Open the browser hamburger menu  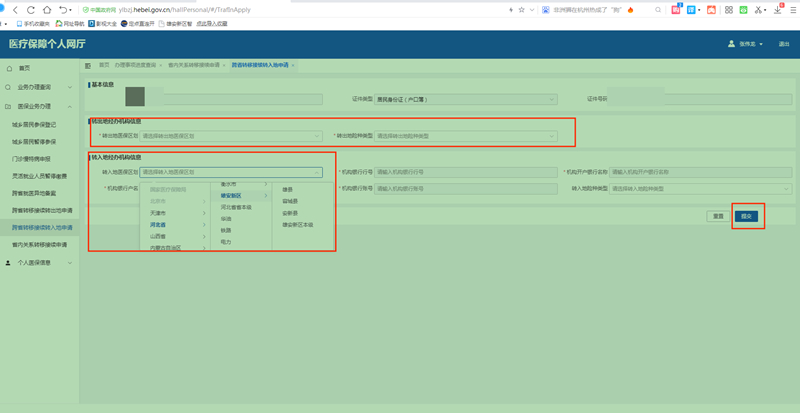(x=792, y=9)
